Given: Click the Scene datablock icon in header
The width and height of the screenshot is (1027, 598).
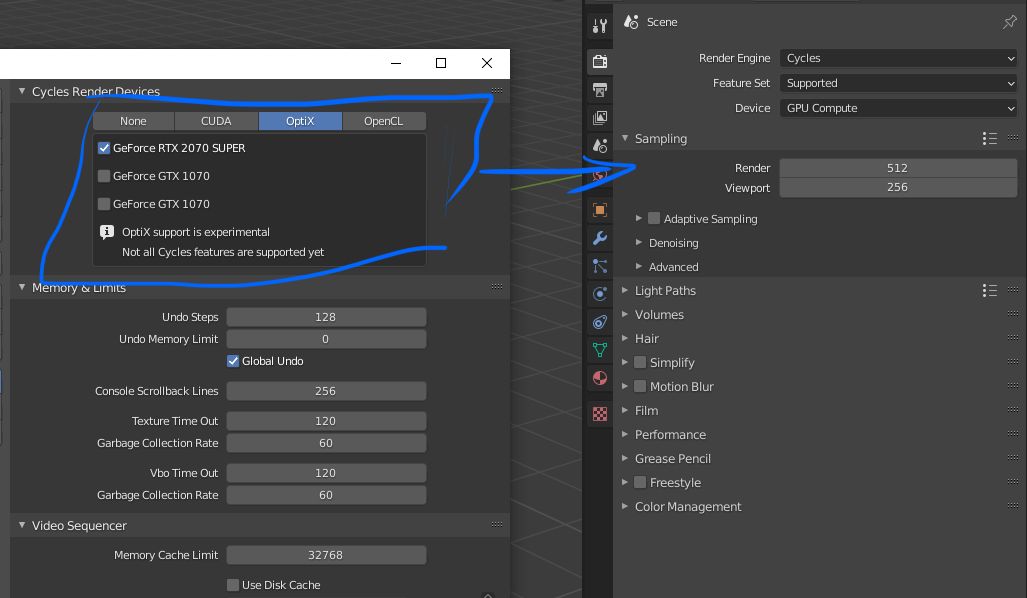Looking at the screenshot, I should click(631, 22).
